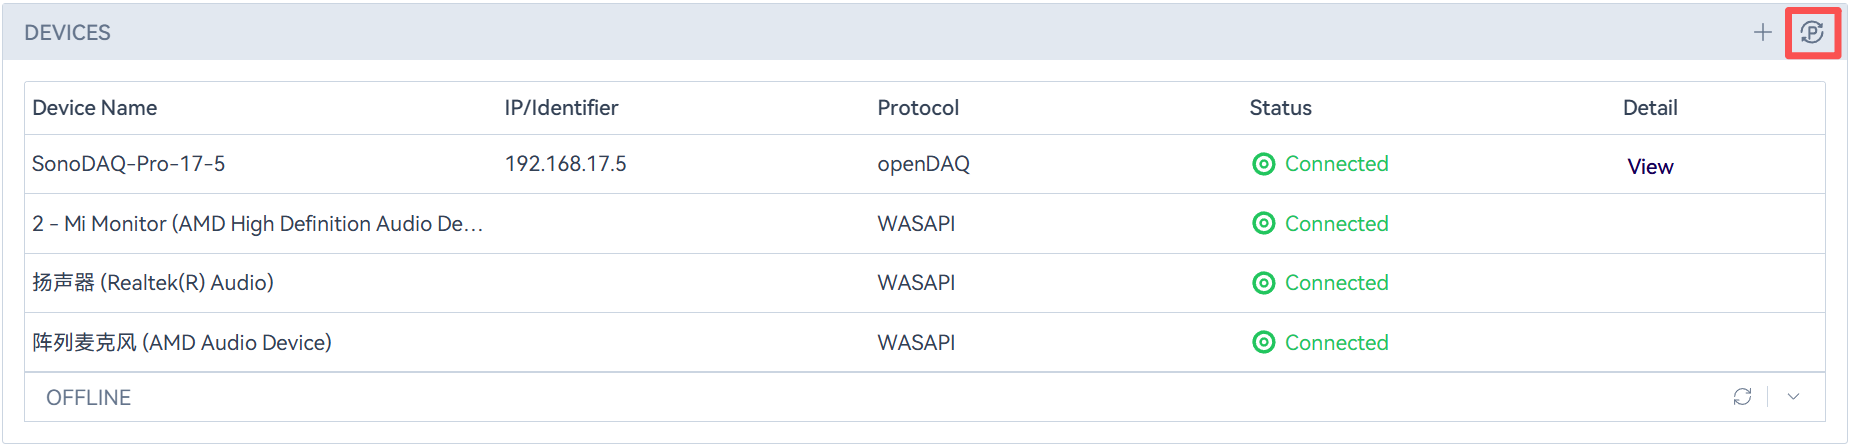Screen dimensions: 1850x448
Task: Click the OFFLINE section label
Action: (x=89, y=398)
